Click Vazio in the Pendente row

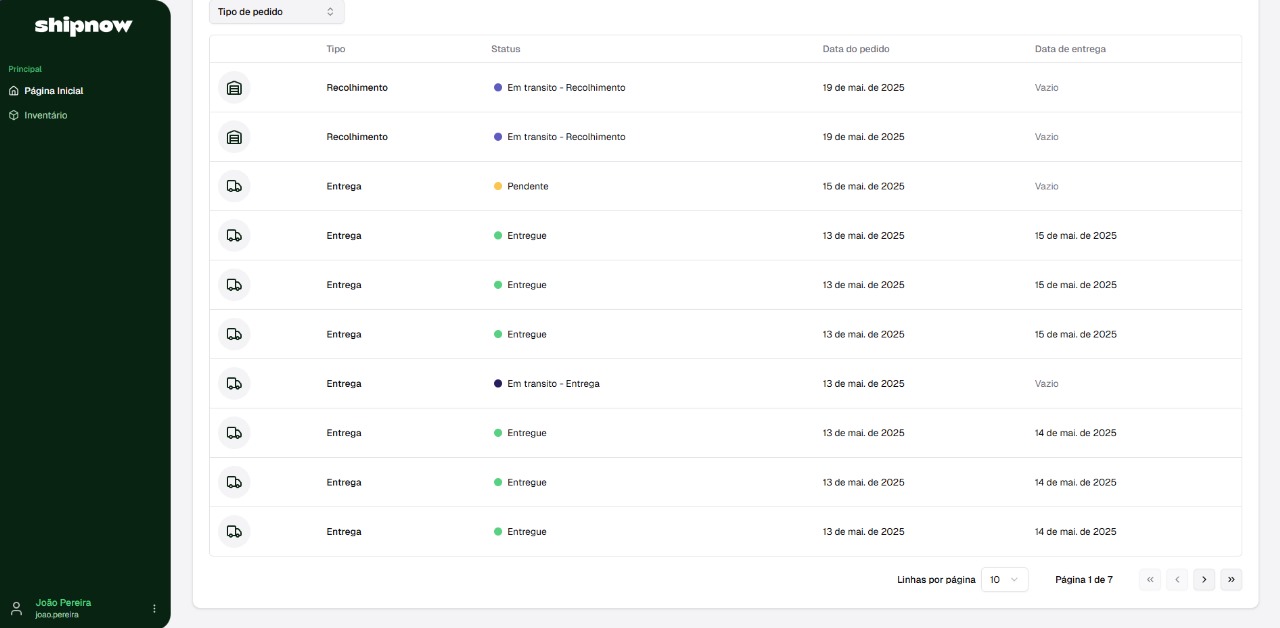[1047, 187]
